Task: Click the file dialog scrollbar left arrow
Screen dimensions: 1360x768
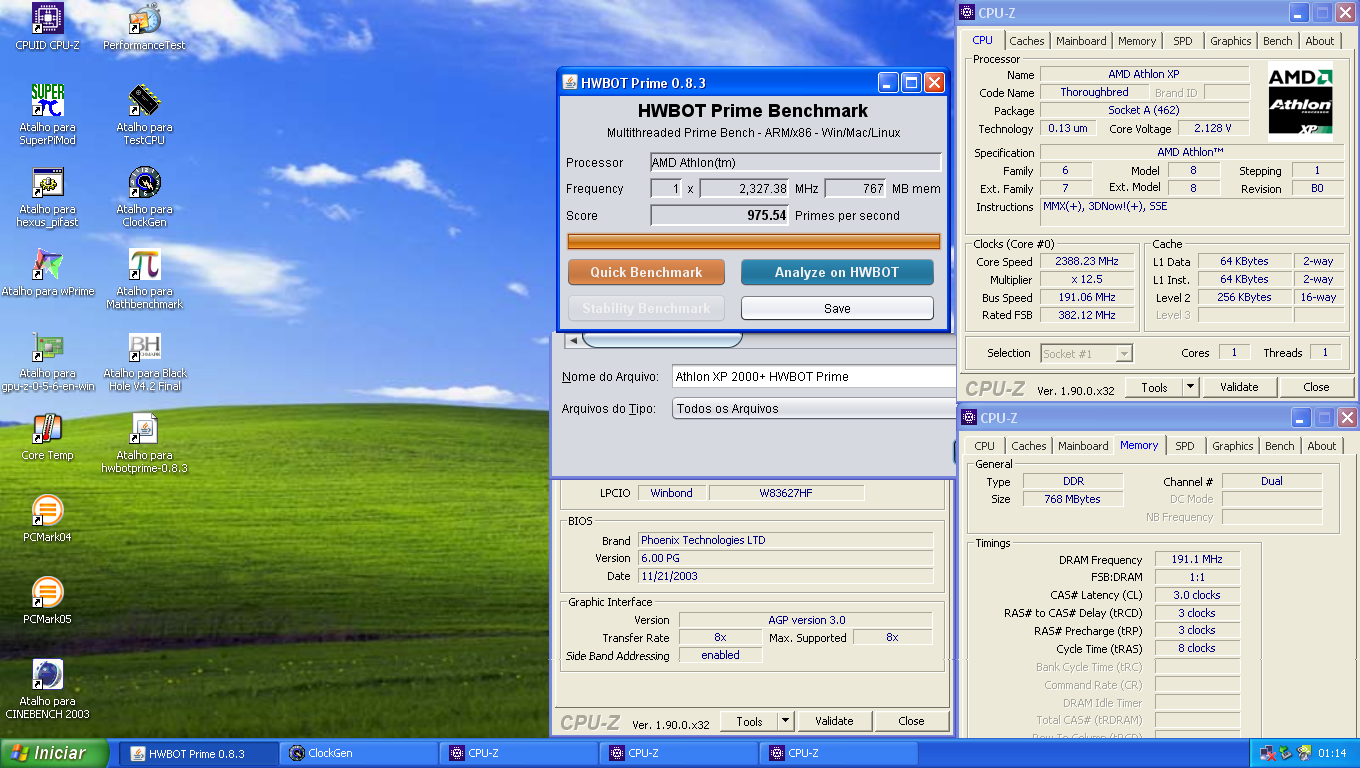Action: coord(573,340)
